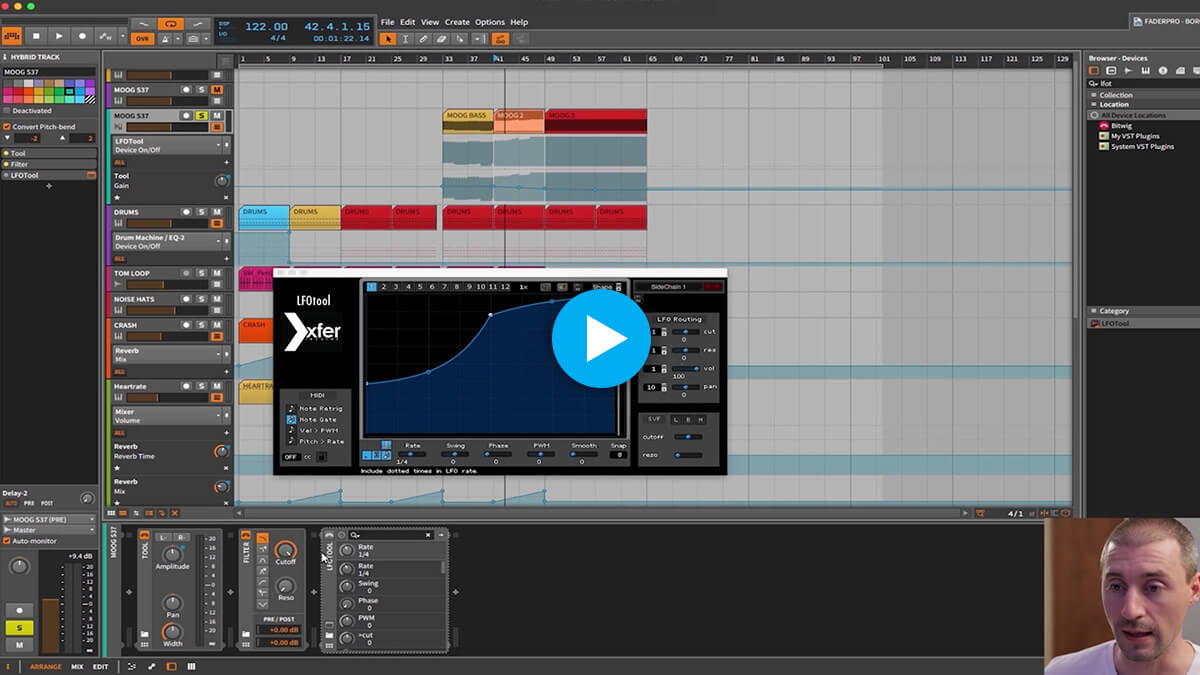This screenshot has width=1200, height=675.
Task: Open the Options menu
Action: coord(490,22)
